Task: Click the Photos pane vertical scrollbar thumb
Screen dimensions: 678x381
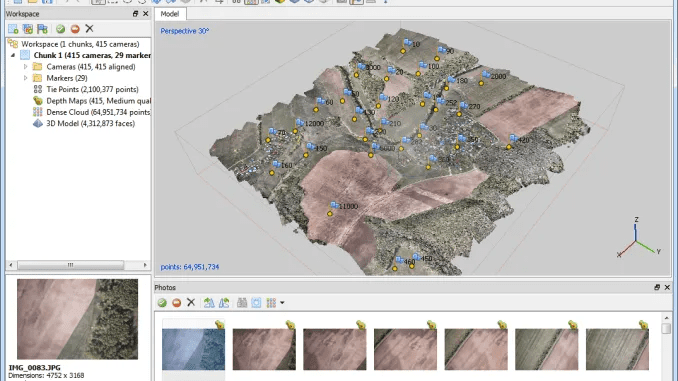Action: (666, 329)
